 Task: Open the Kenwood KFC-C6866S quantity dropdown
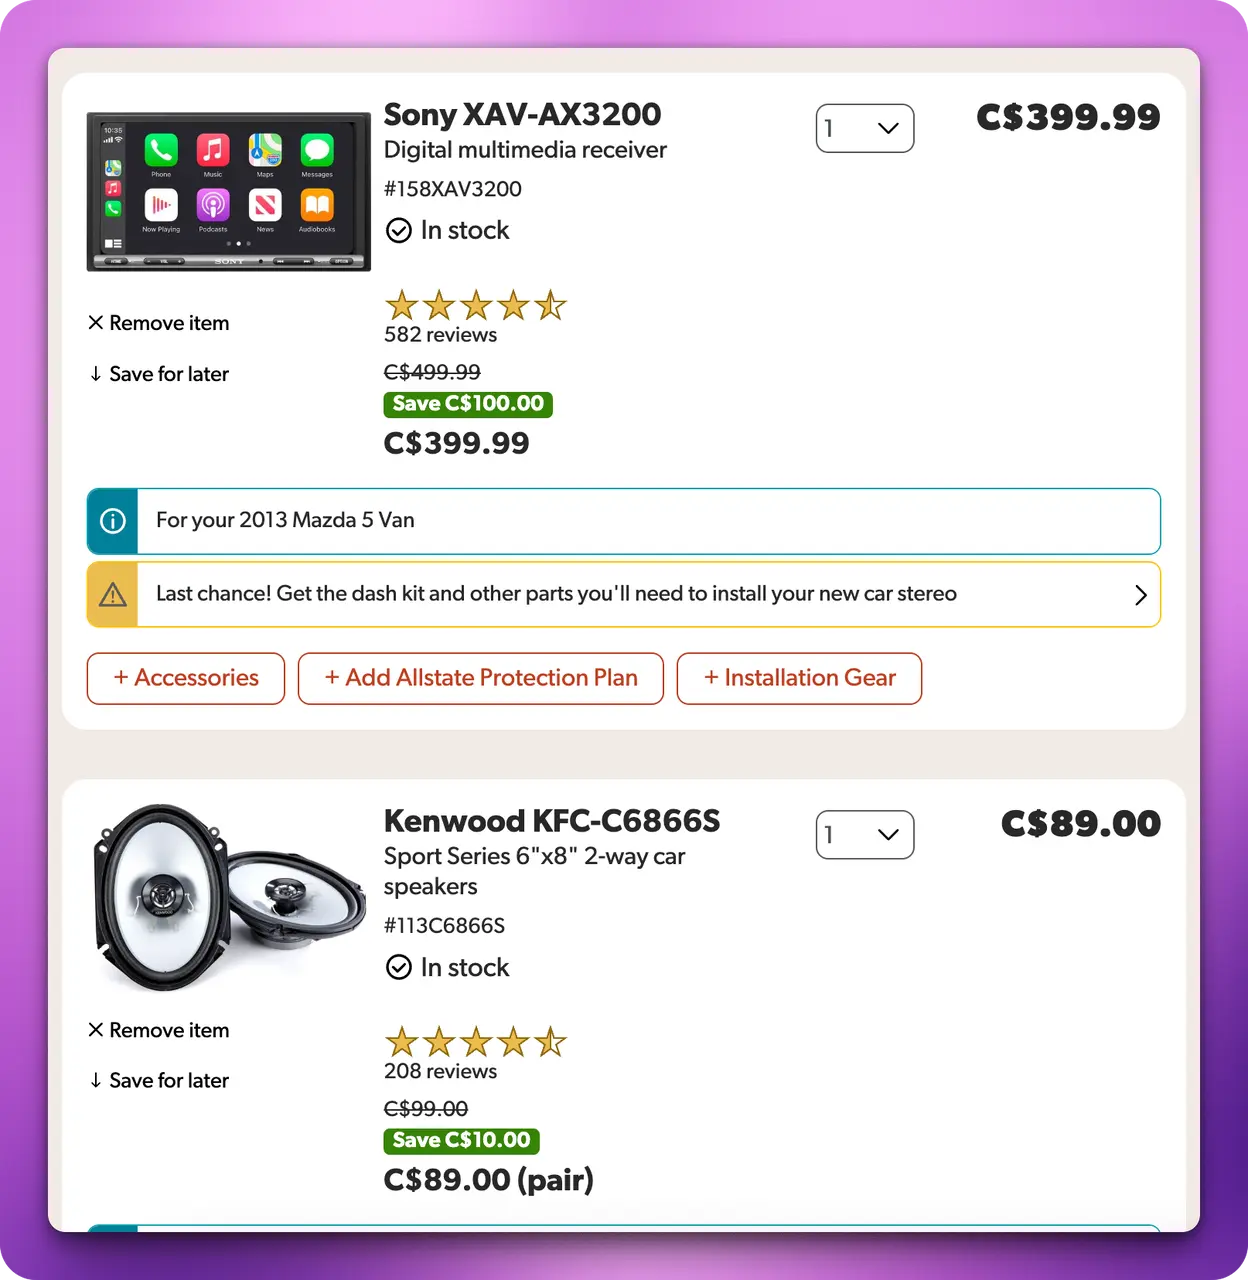865,835
